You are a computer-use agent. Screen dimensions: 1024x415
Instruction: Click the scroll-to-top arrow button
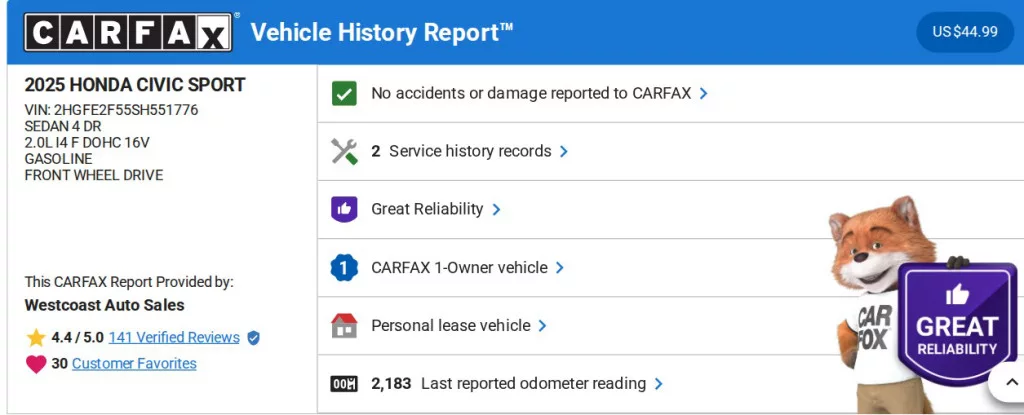click(x=1005, y=381)
